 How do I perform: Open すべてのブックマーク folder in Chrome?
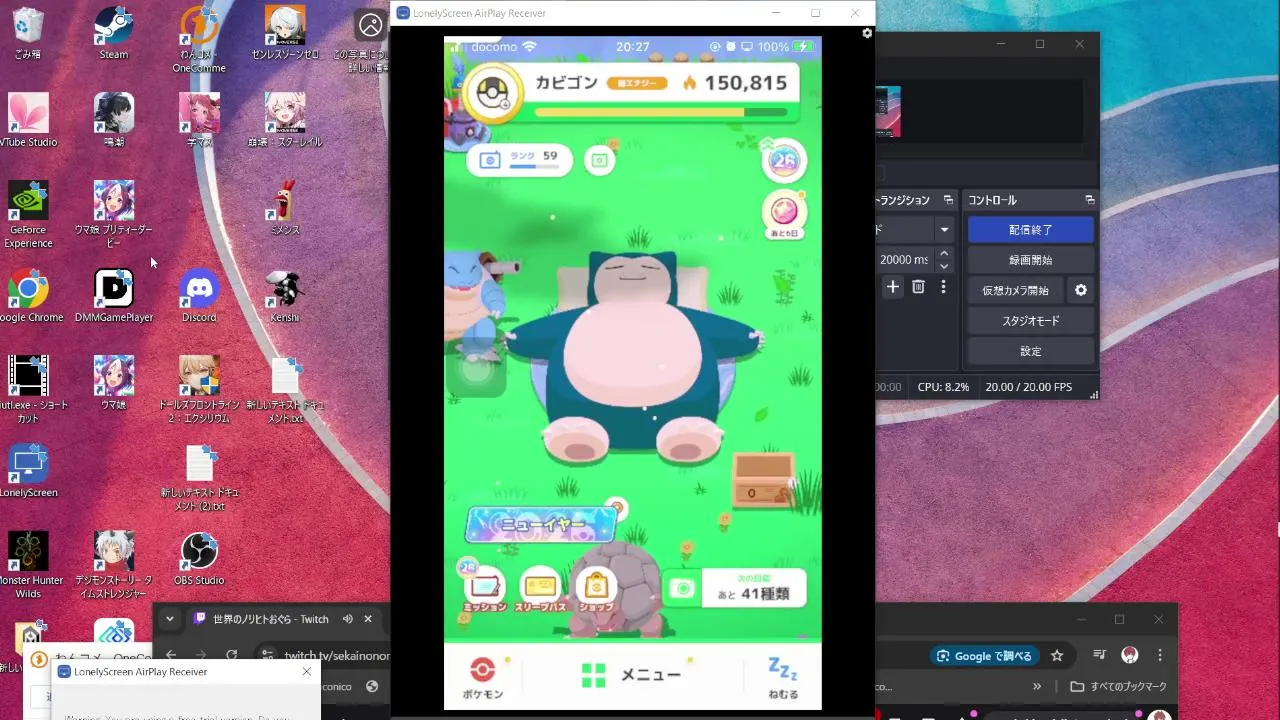1118,687
